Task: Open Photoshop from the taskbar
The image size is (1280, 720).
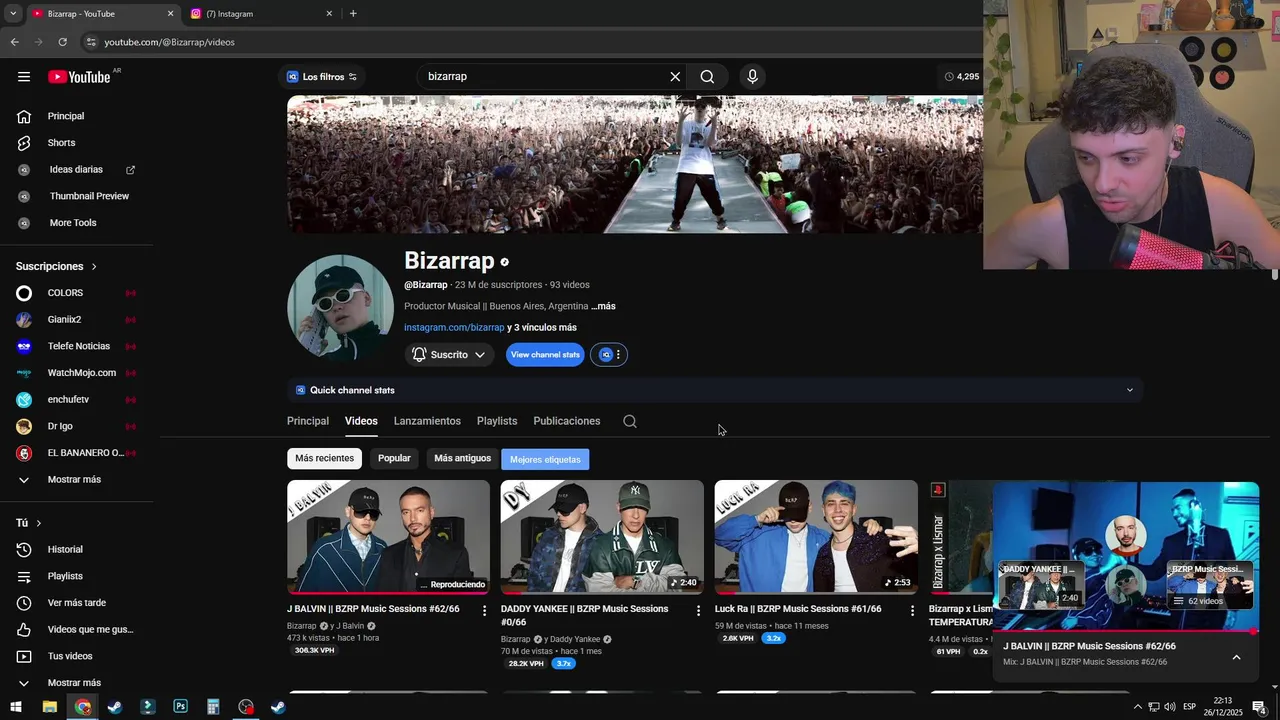Action: pyautogui.click(x=180, y=707)
